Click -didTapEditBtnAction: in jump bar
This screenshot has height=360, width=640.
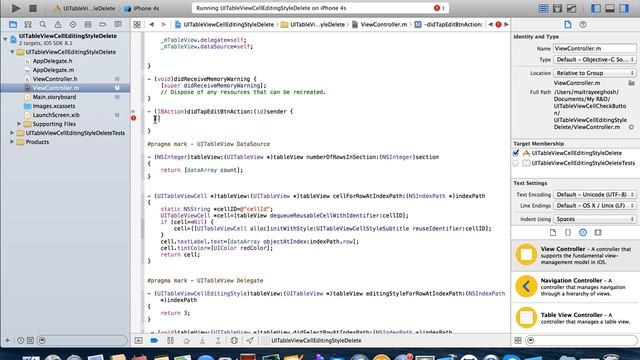(x=449, y=24)
